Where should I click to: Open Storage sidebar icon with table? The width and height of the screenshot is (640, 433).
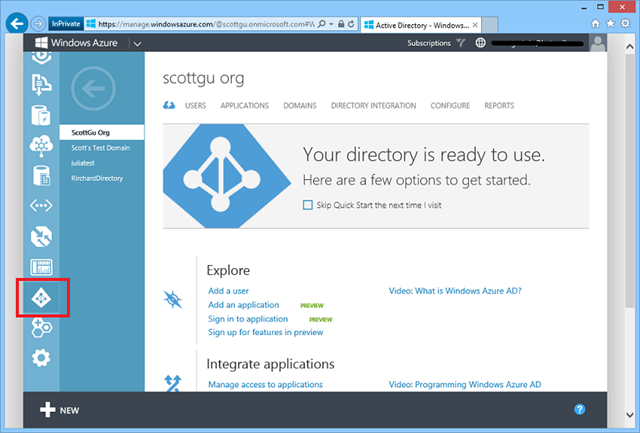[x=41, y=176]
